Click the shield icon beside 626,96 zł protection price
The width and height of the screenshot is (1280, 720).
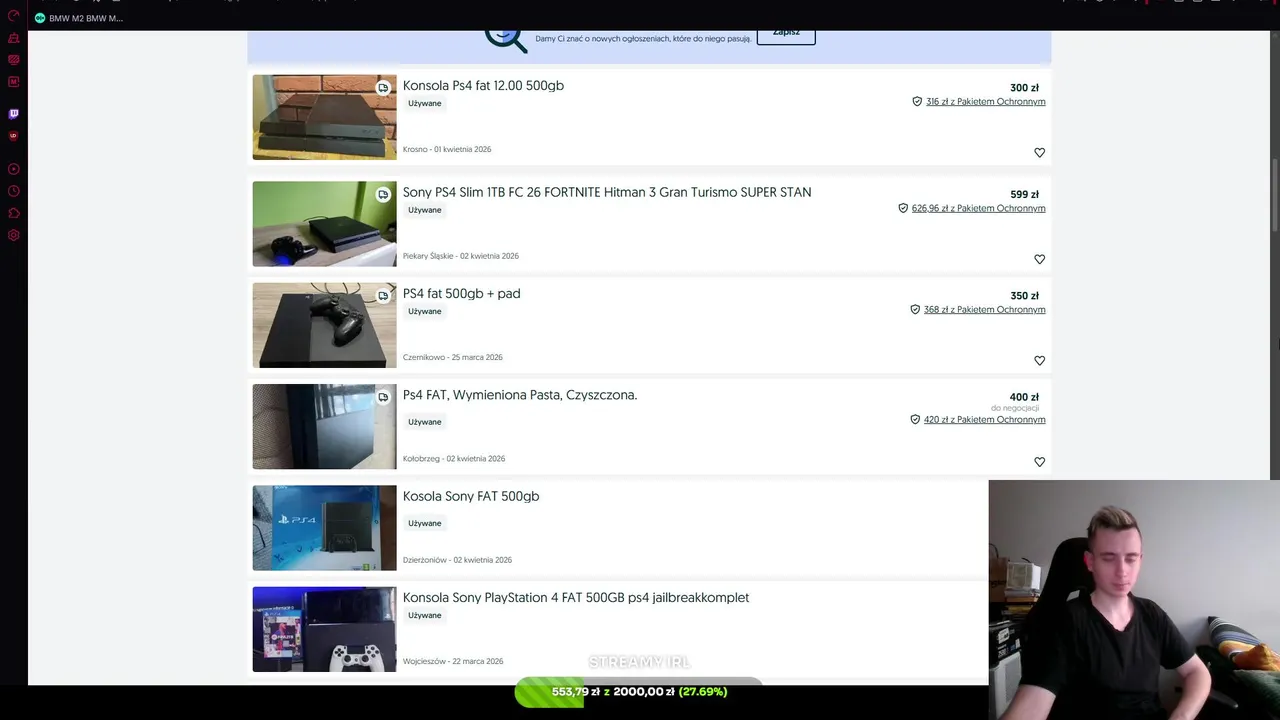pyautogui.click(x=903, y=209)
